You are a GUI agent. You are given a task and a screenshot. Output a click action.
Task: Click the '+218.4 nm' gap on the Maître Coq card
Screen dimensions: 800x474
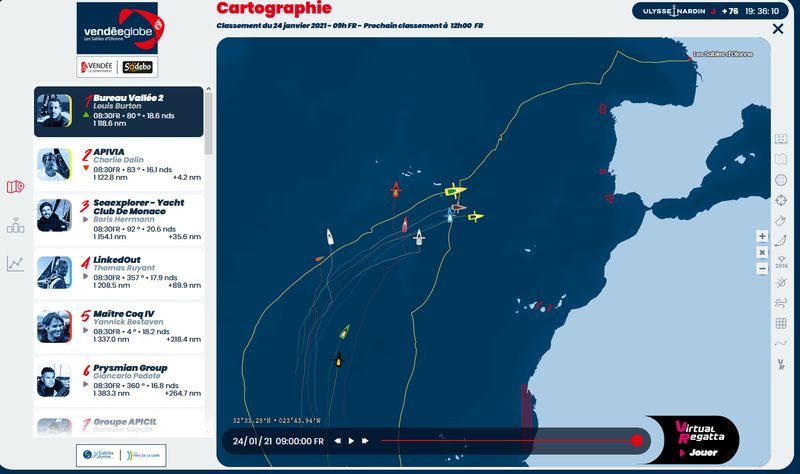coord(183,339)
